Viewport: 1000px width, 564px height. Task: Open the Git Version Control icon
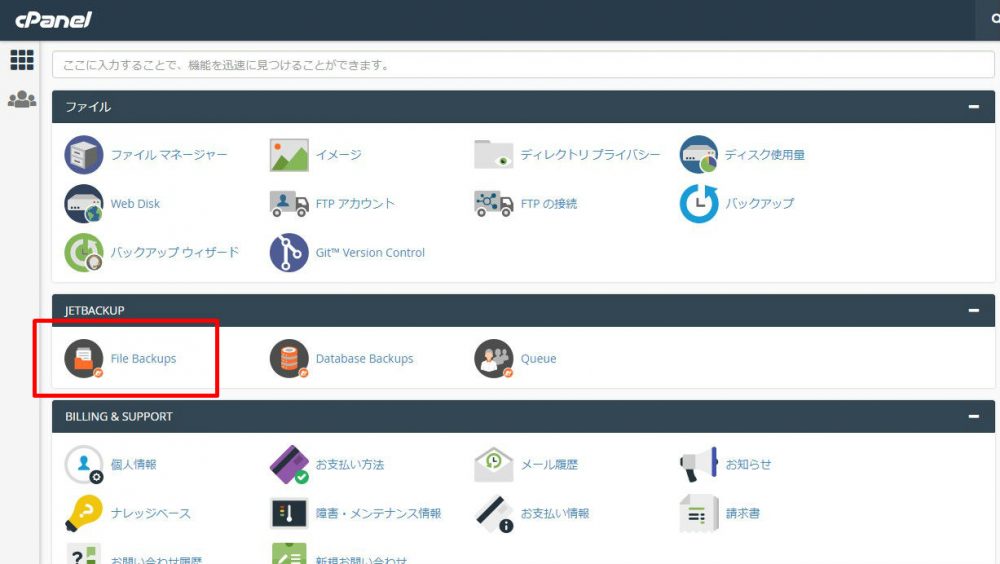[x=289, y=253]
